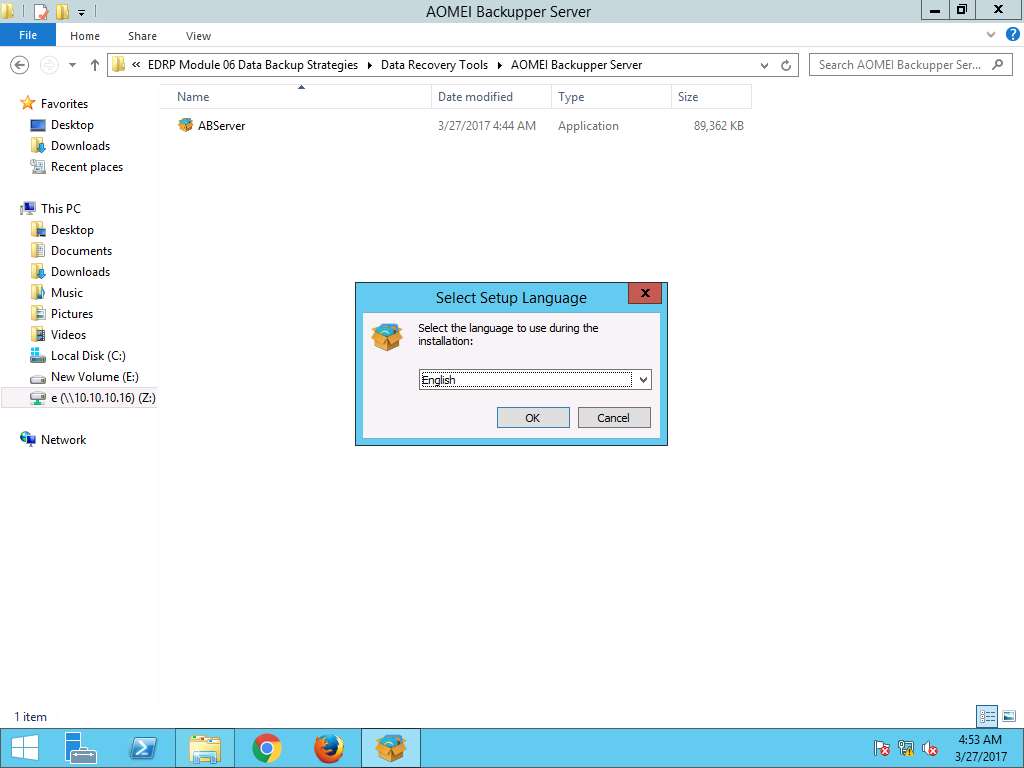The width and height of the screenshot is (1024, 768).
Task: Click the muted speaker tray icon
Action: pyautogui.click(x=930, y=748)
